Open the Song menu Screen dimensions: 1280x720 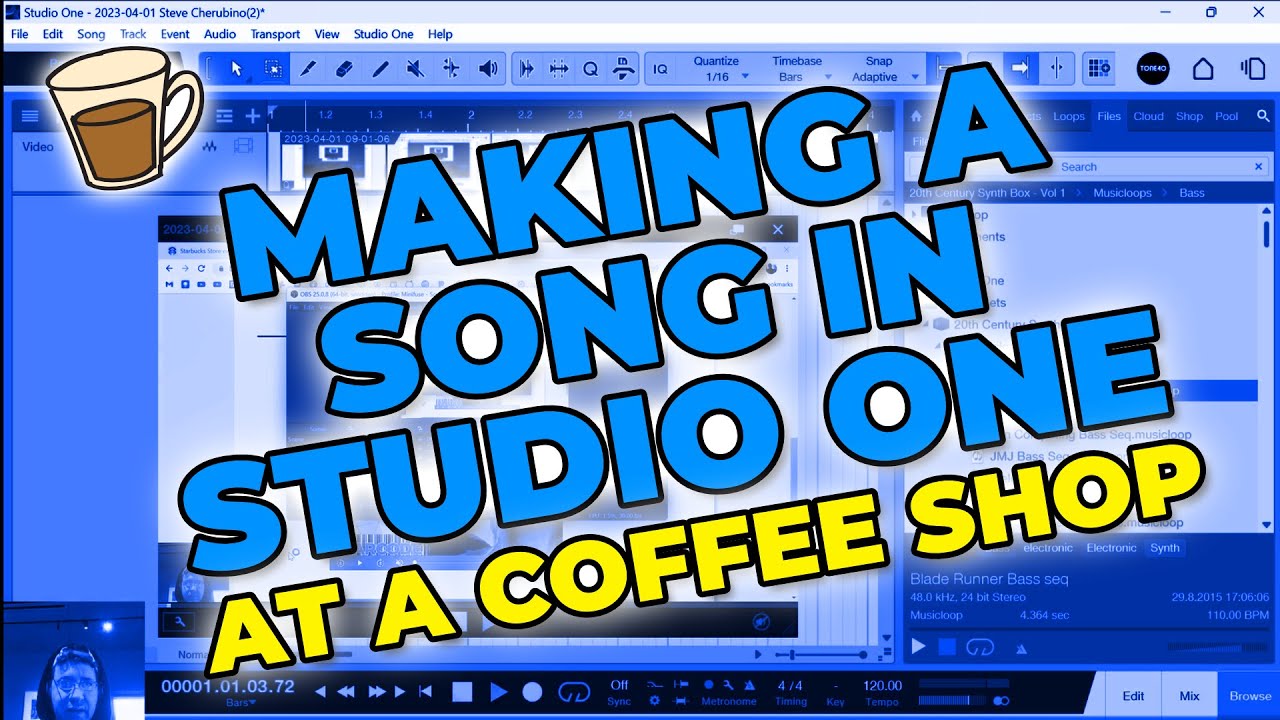[x=91, y=34]
